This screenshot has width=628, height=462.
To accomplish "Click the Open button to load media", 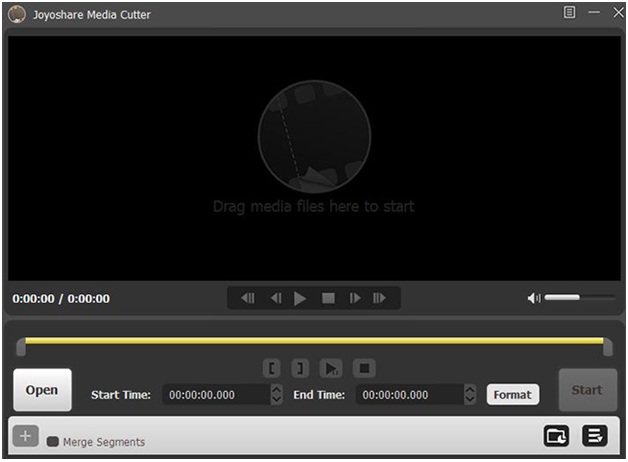I will [x=42, y=390].
